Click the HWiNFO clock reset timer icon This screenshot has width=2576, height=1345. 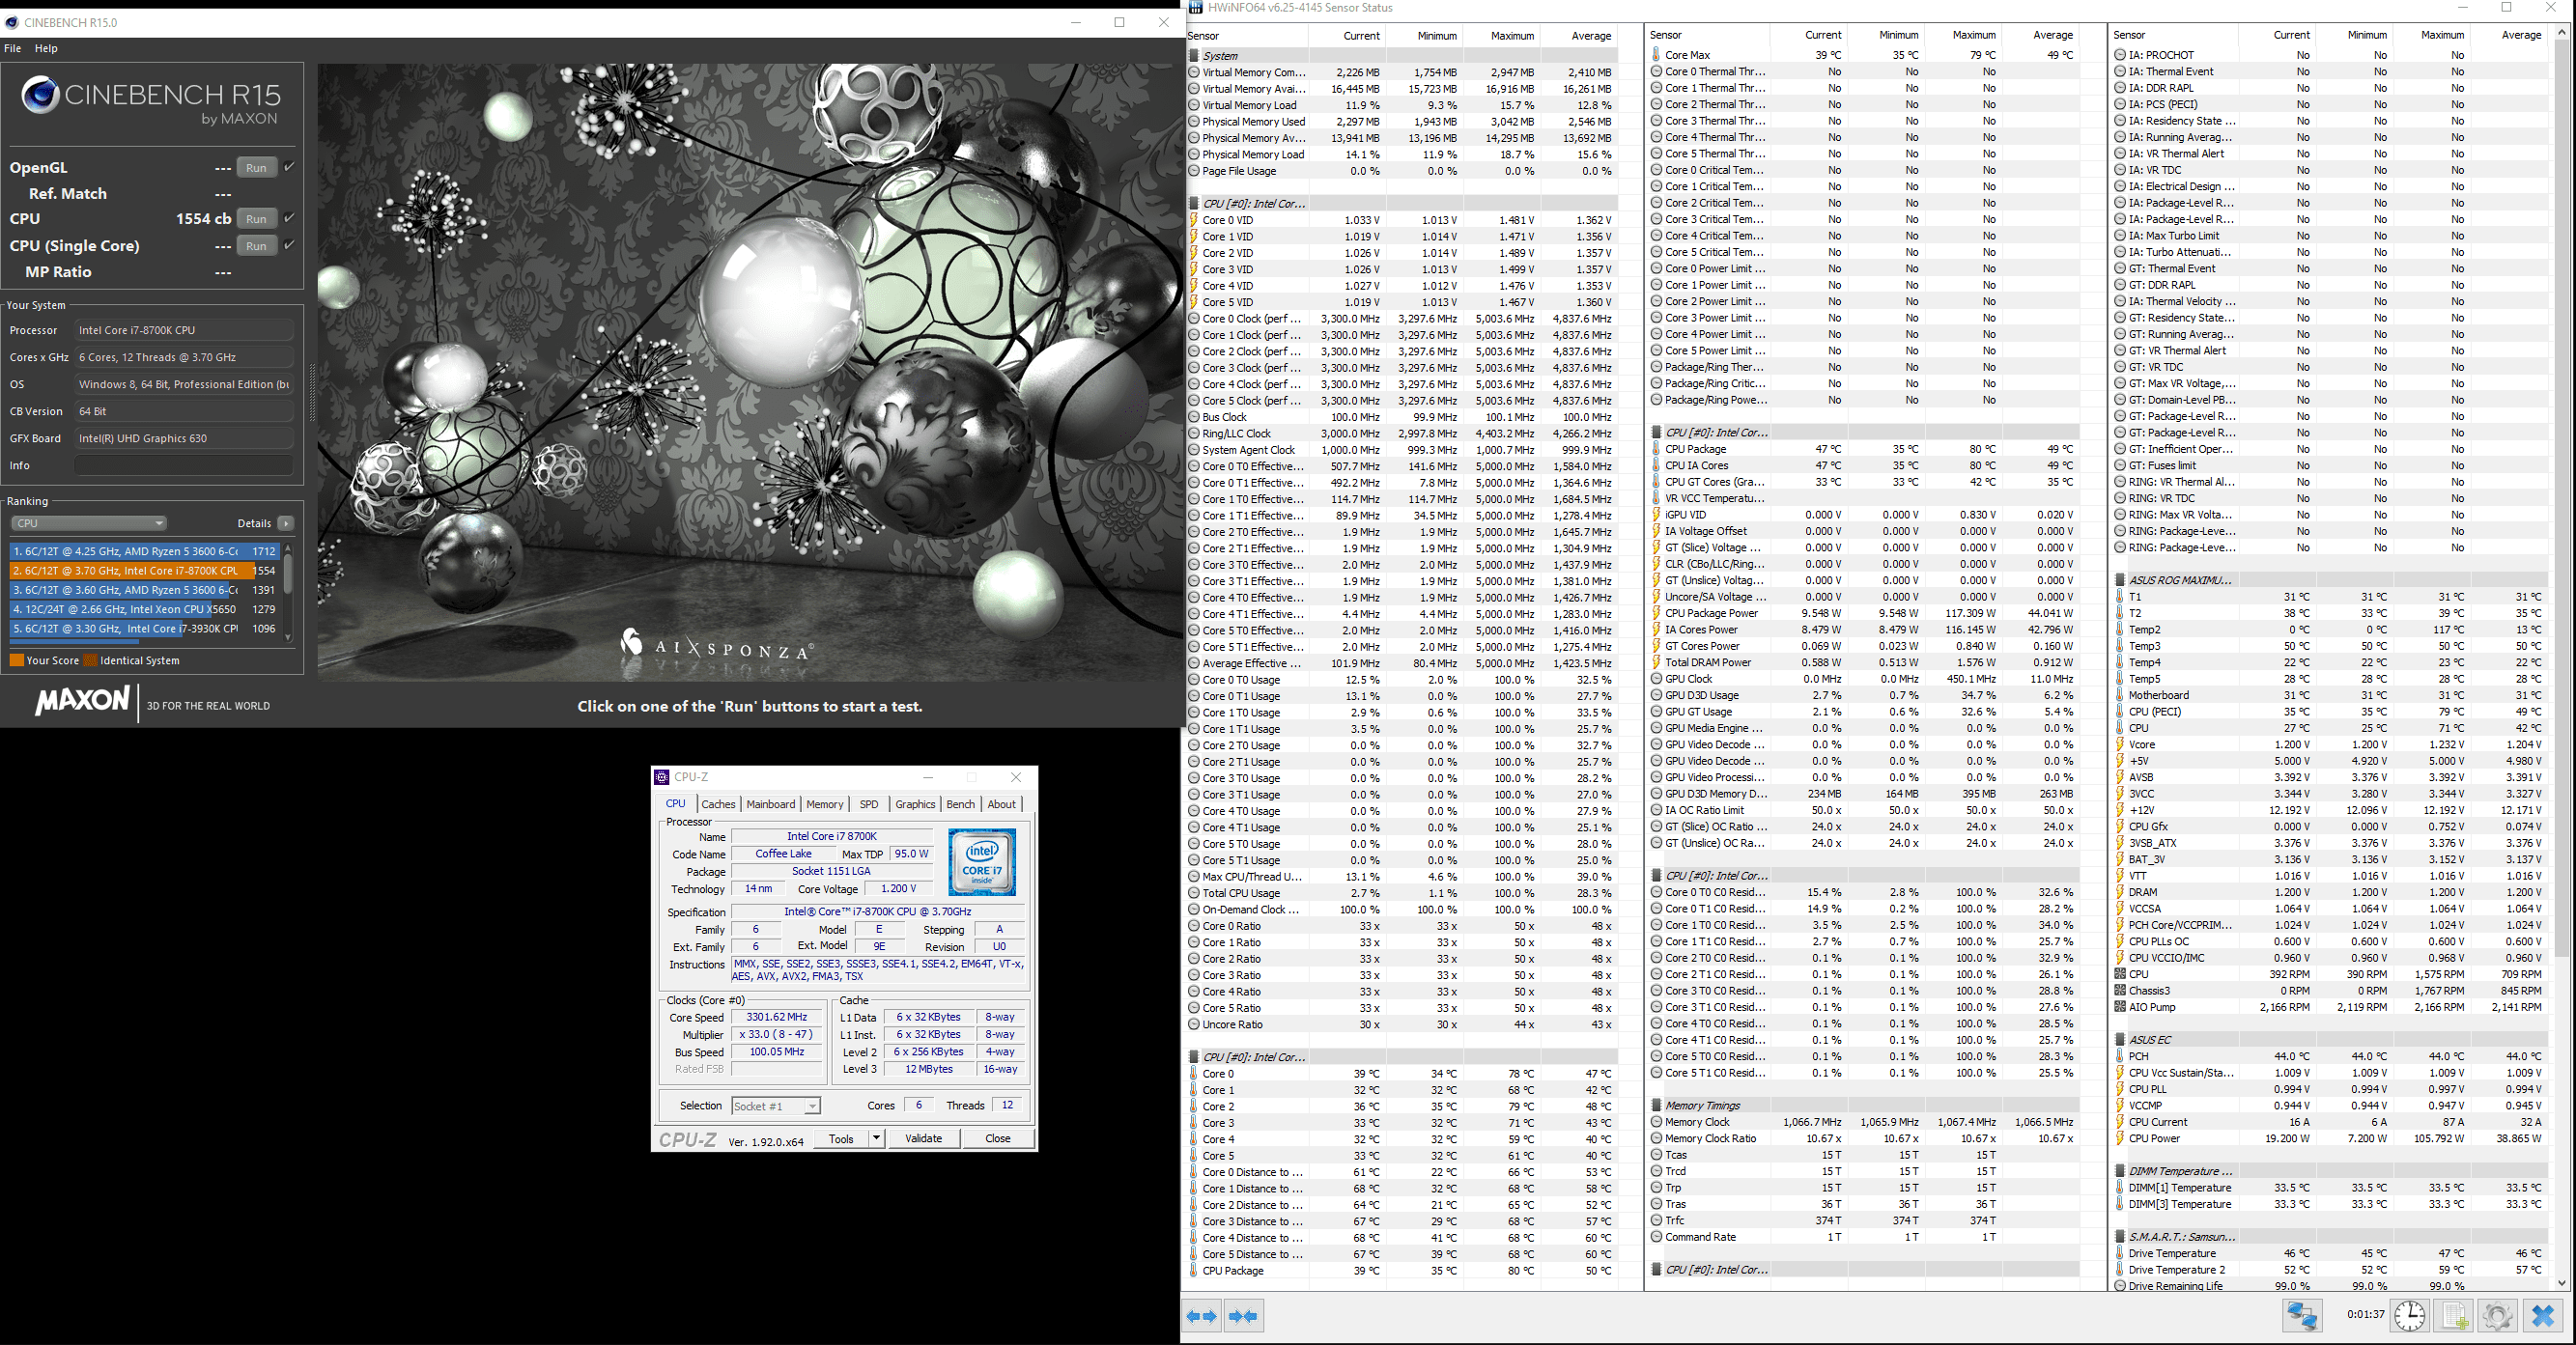[2409, 1315]
